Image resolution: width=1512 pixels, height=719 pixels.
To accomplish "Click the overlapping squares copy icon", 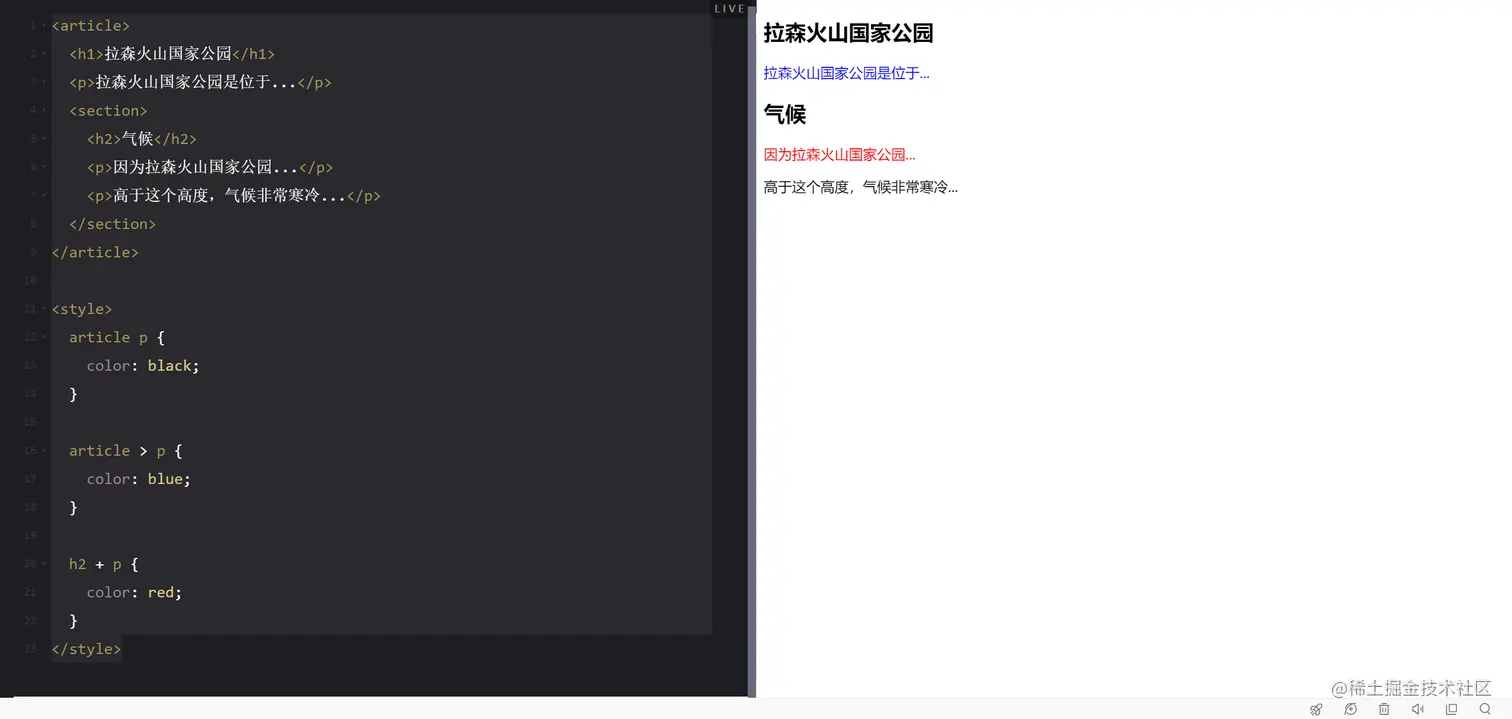I will [x=1452, y=709].
